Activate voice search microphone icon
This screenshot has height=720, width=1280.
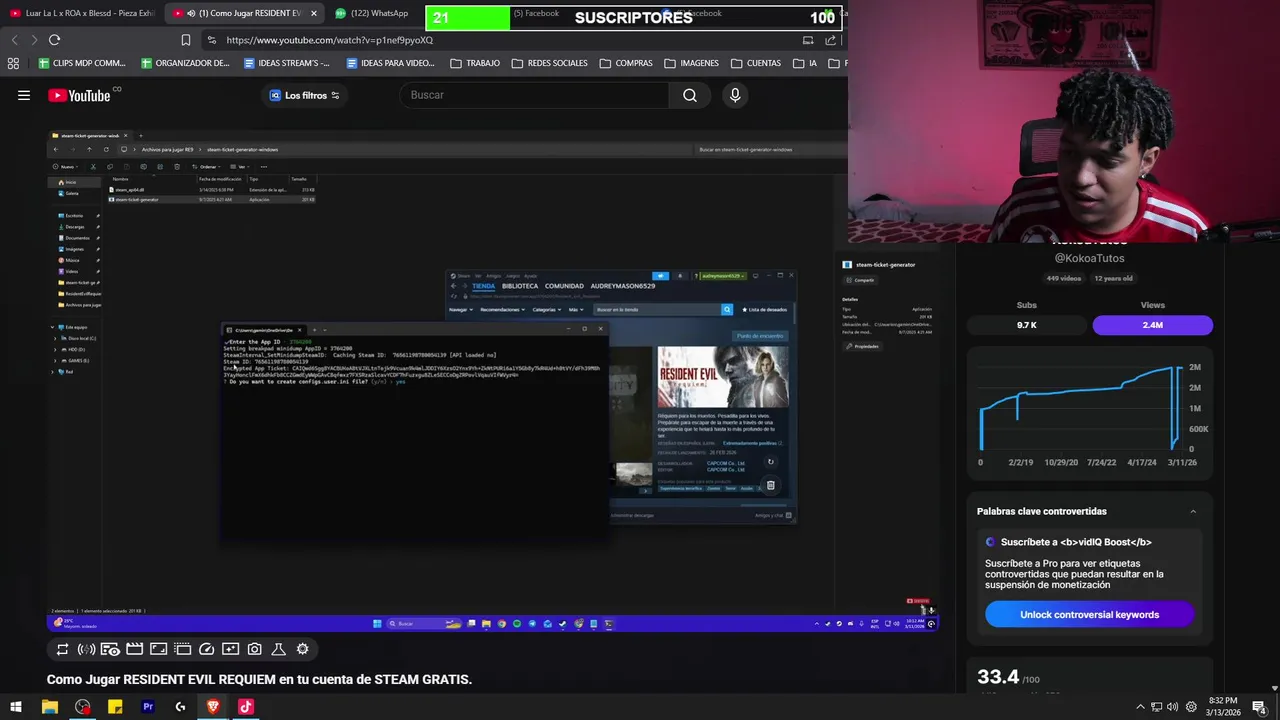735,95
